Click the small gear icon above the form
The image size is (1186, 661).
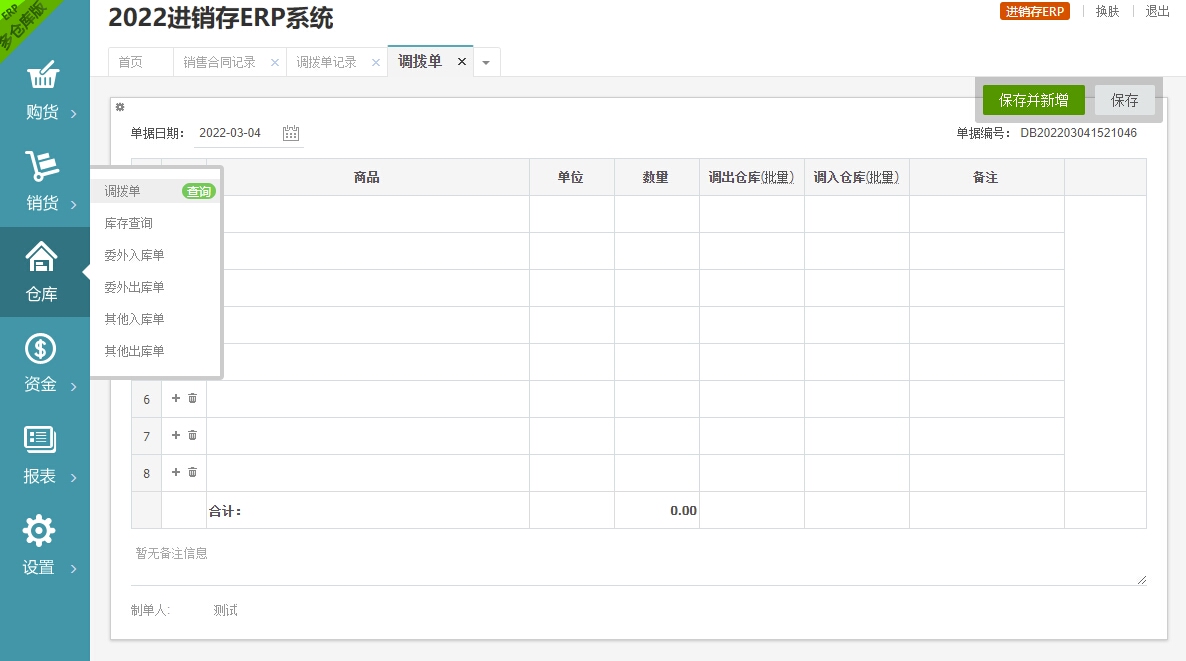120,107
